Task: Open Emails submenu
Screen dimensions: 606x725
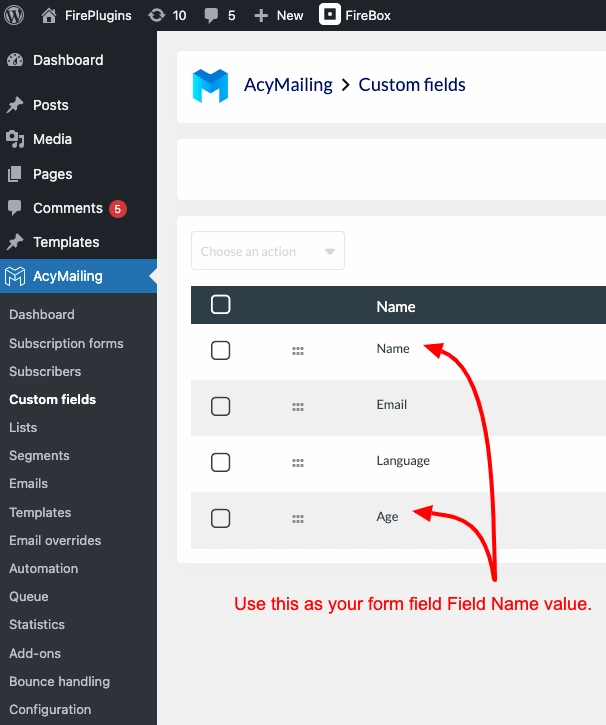Action: (29, 484)
